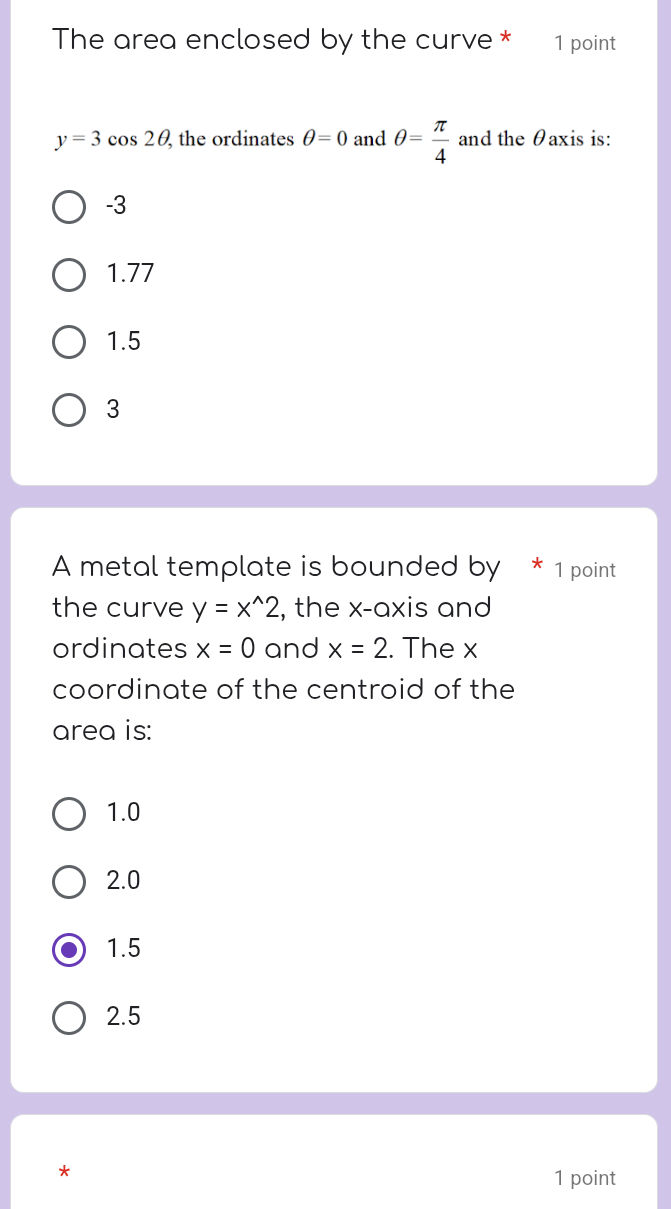The image size is (671, 1209).
Task: Click the 1 point label on the third question
Action: [x=584, y=1178]
